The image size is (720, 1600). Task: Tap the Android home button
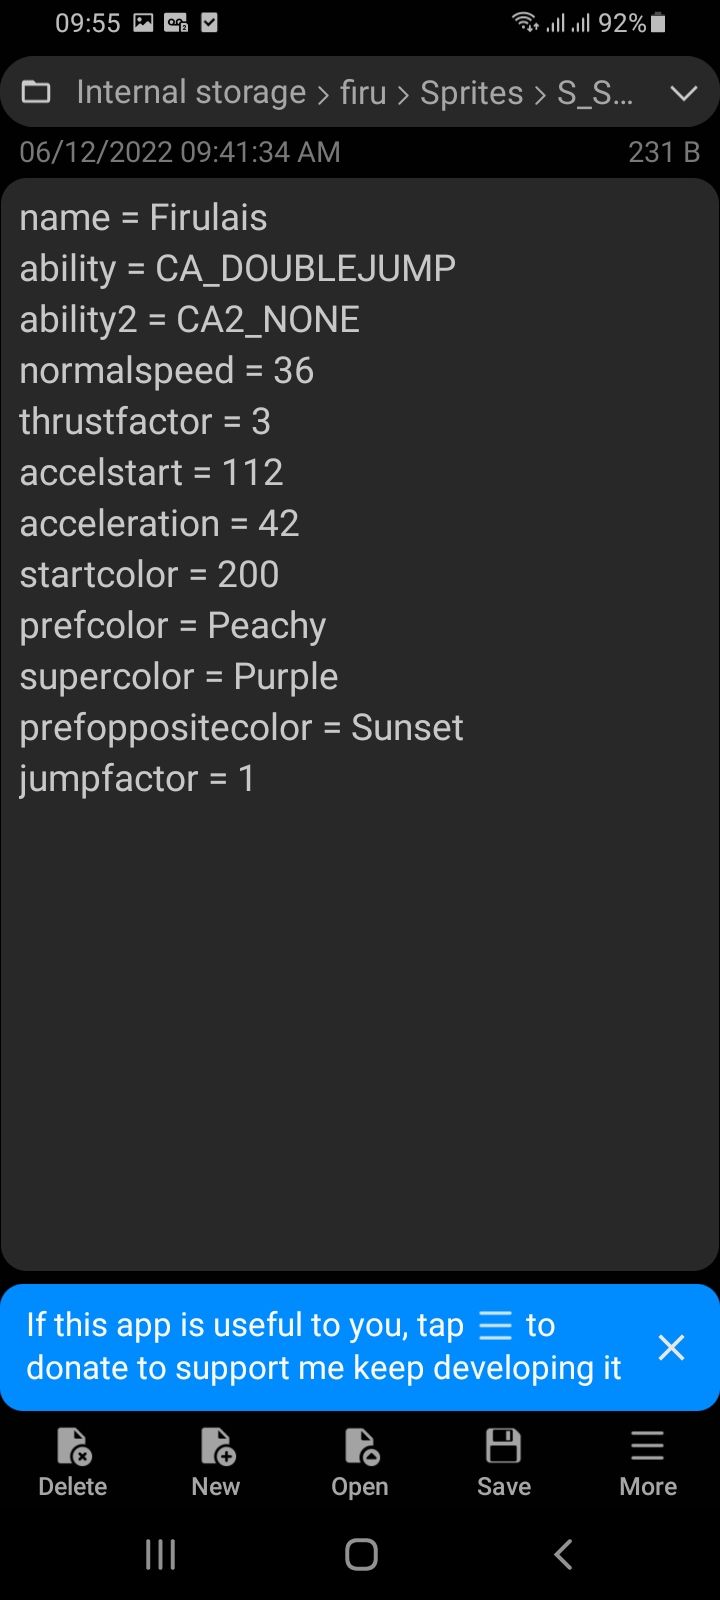click(361, 1554)
